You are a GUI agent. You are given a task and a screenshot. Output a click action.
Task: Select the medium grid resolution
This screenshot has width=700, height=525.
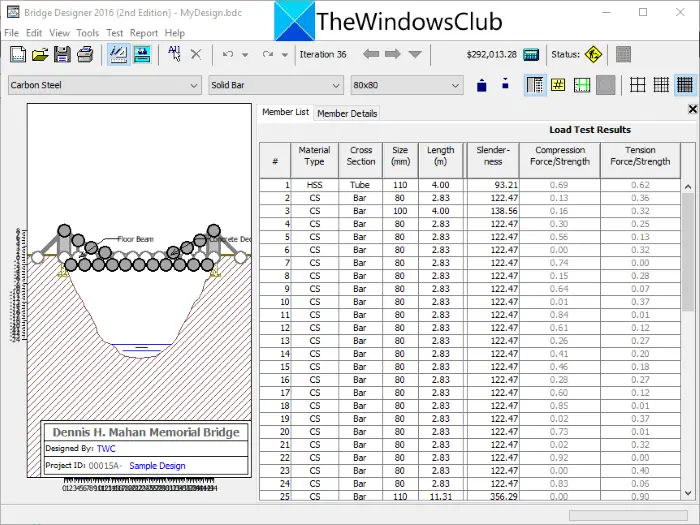pyautogui.click(x=661, y=85)
